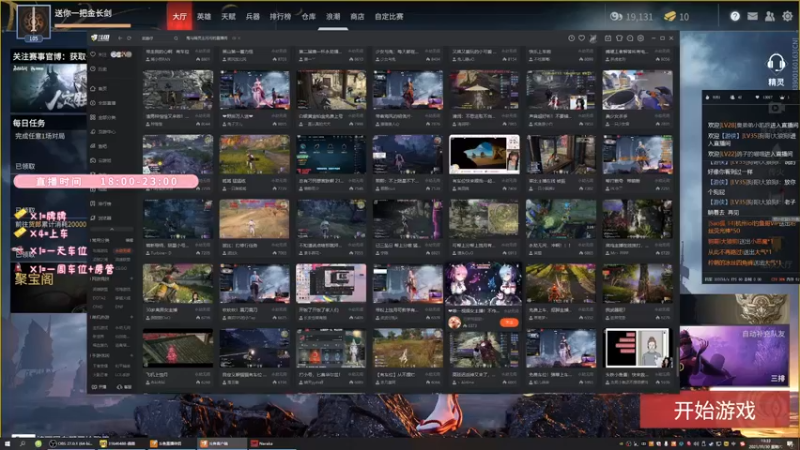Switch to OBS in the taskbar
Viewport: 800px width, 450px height.
(71, 444)
